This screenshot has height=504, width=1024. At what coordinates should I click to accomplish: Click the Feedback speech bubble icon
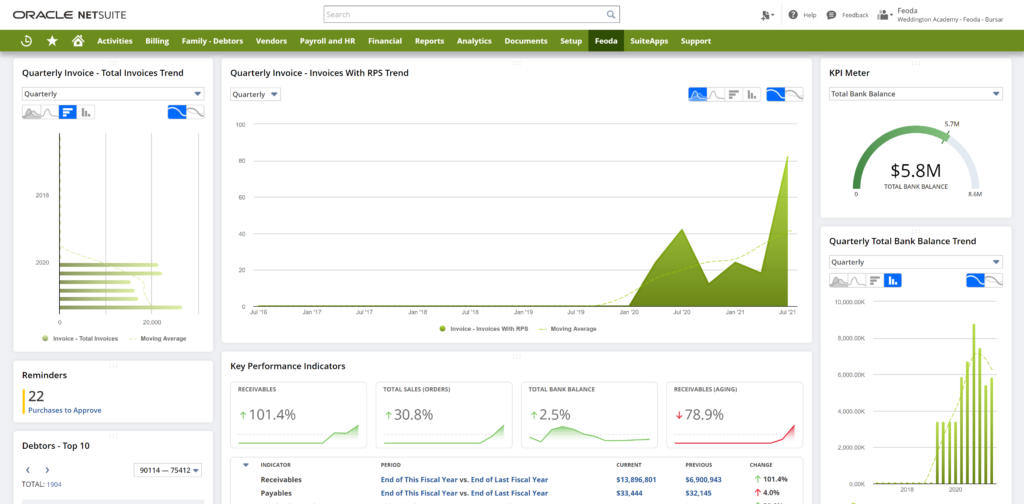tap(831, 14)
